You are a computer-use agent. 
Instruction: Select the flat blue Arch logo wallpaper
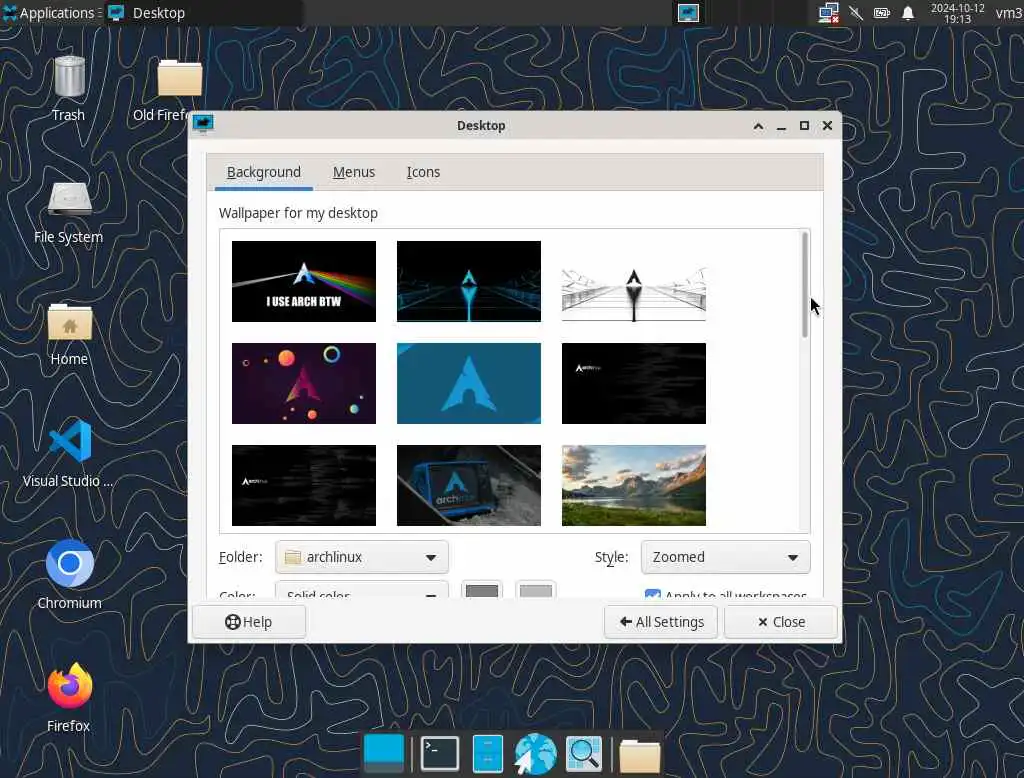469,383
